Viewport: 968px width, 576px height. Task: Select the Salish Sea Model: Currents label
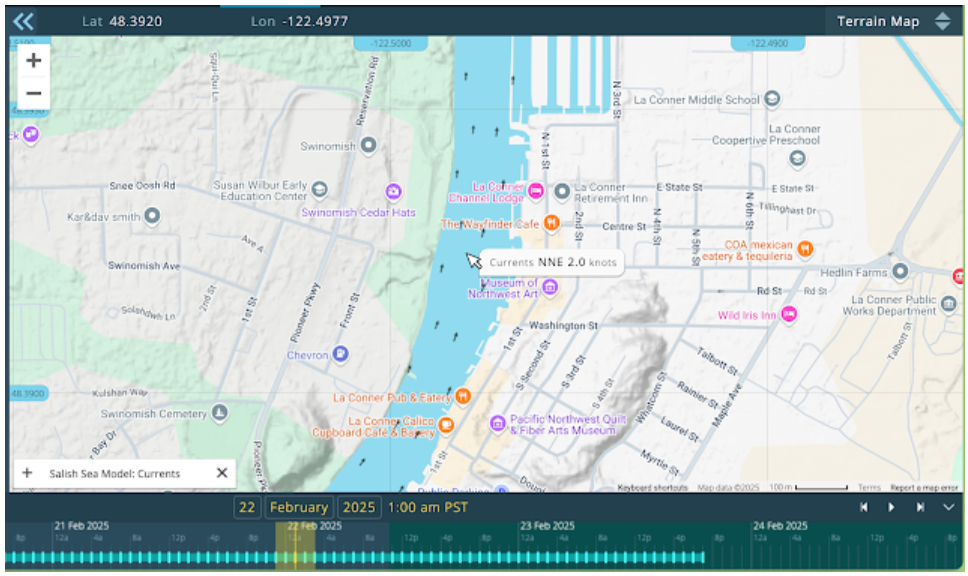tap(115, 474)
